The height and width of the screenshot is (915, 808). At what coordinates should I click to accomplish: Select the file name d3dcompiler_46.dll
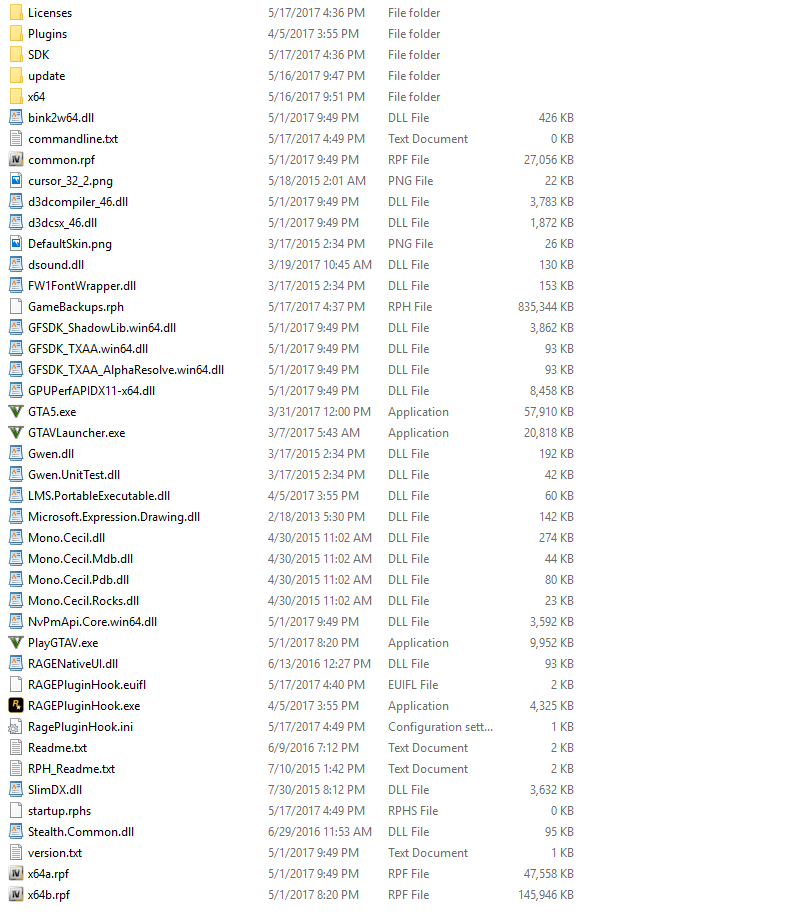[78, 202]
